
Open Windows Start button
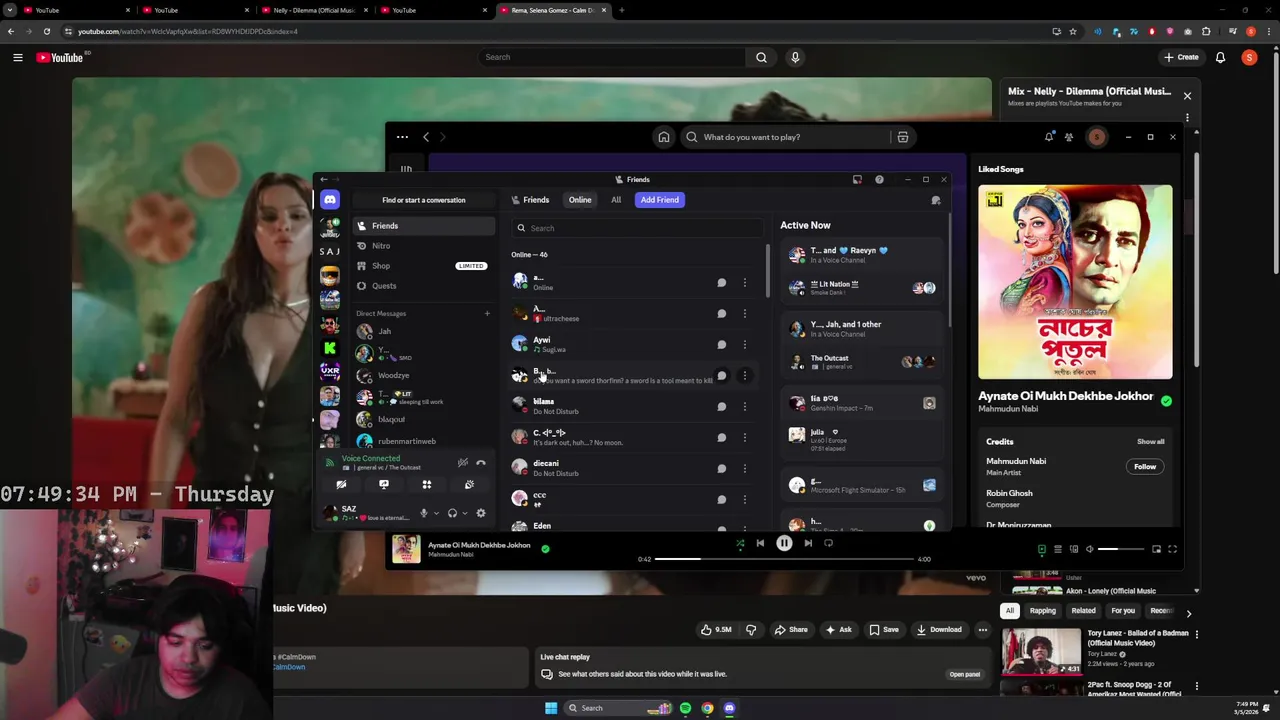pyautogui.click(x=550, y=708)
